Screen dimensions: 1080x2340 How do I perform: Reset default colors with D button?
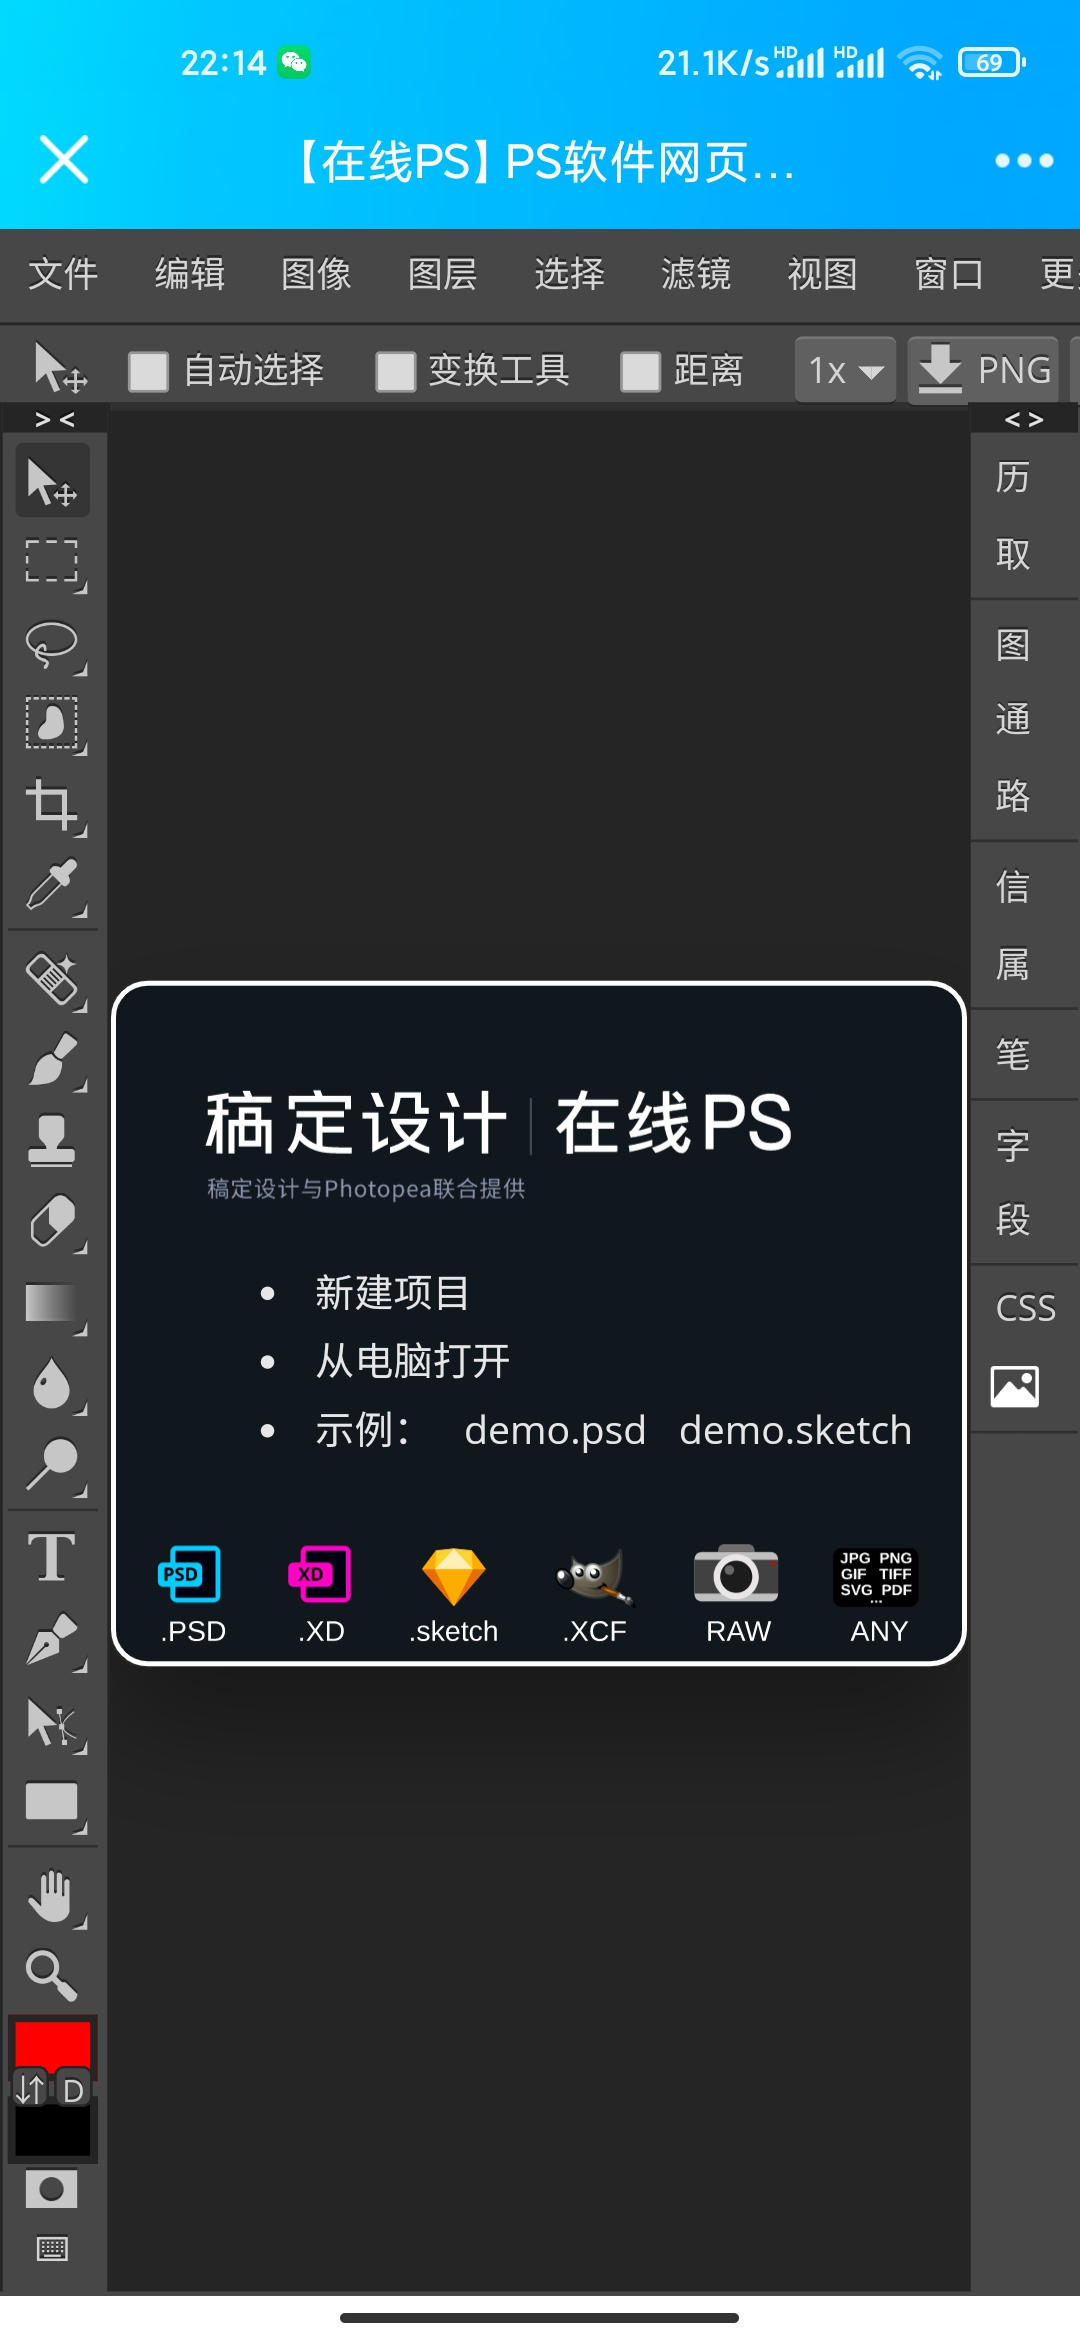pos(73,2090)
